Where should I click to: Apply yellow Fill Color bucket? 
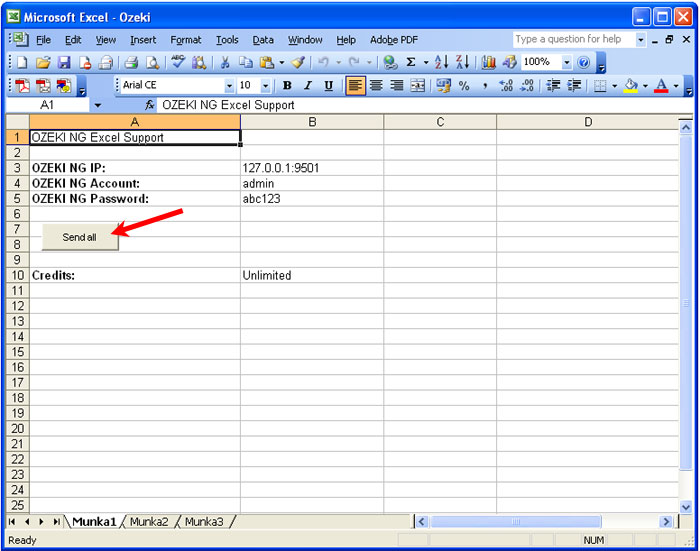point(631,86)
